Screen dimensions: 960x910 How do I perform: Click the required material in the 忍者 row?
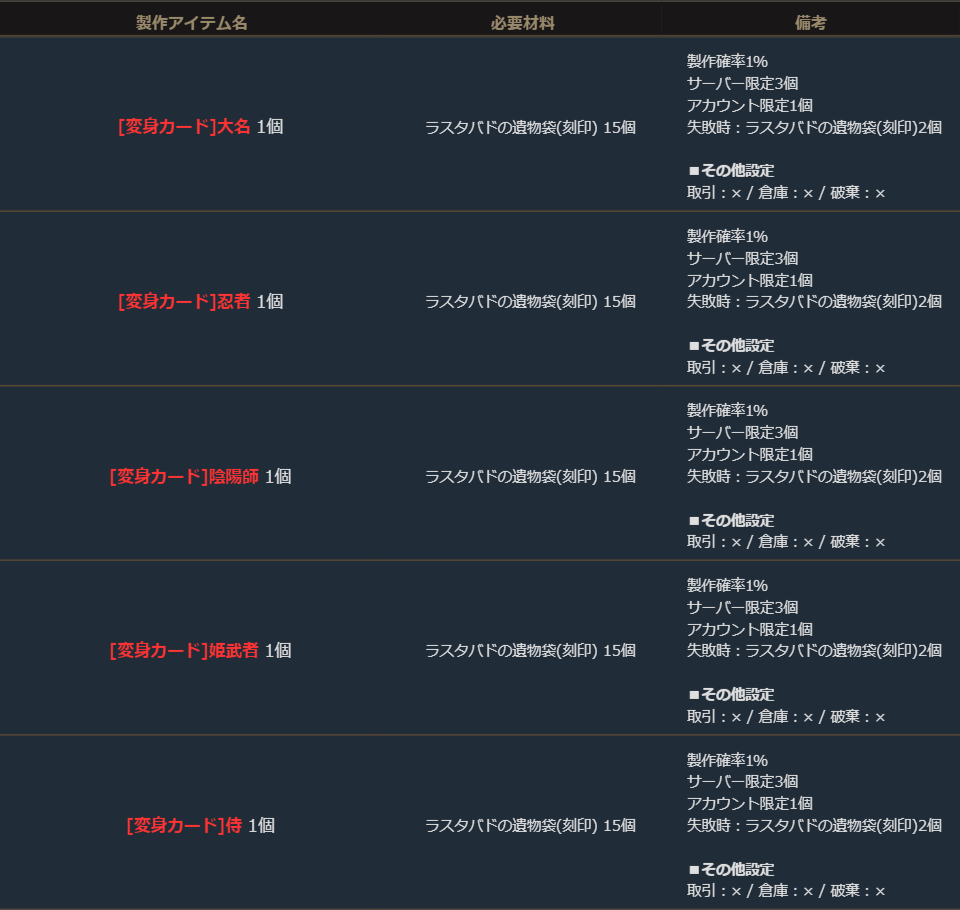pyautogui.click(x=530, y=301)
